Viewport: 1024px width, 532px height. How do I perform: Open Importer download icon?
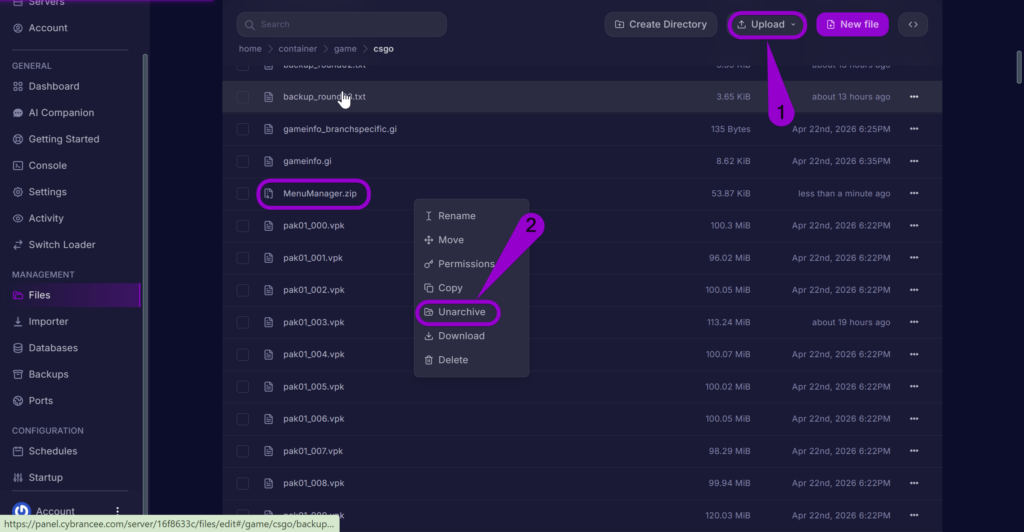(x=18, y=322)
